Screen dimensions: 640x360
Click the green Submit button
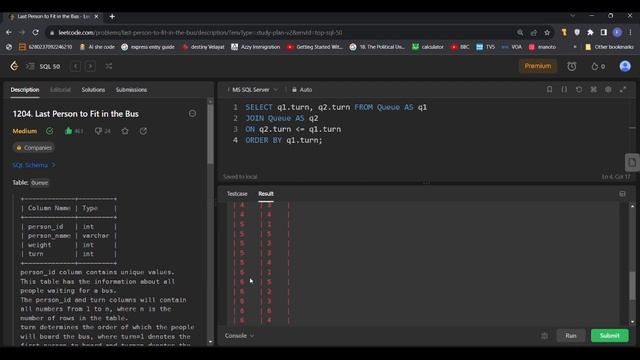[x=610, y=336]
